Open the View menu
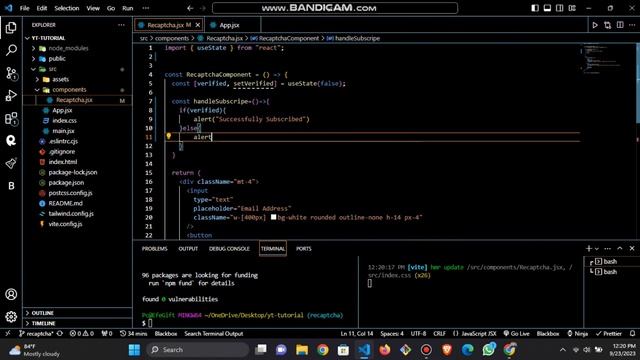The image size is (640, 360). pyautogui.click(x=93, y=8)
